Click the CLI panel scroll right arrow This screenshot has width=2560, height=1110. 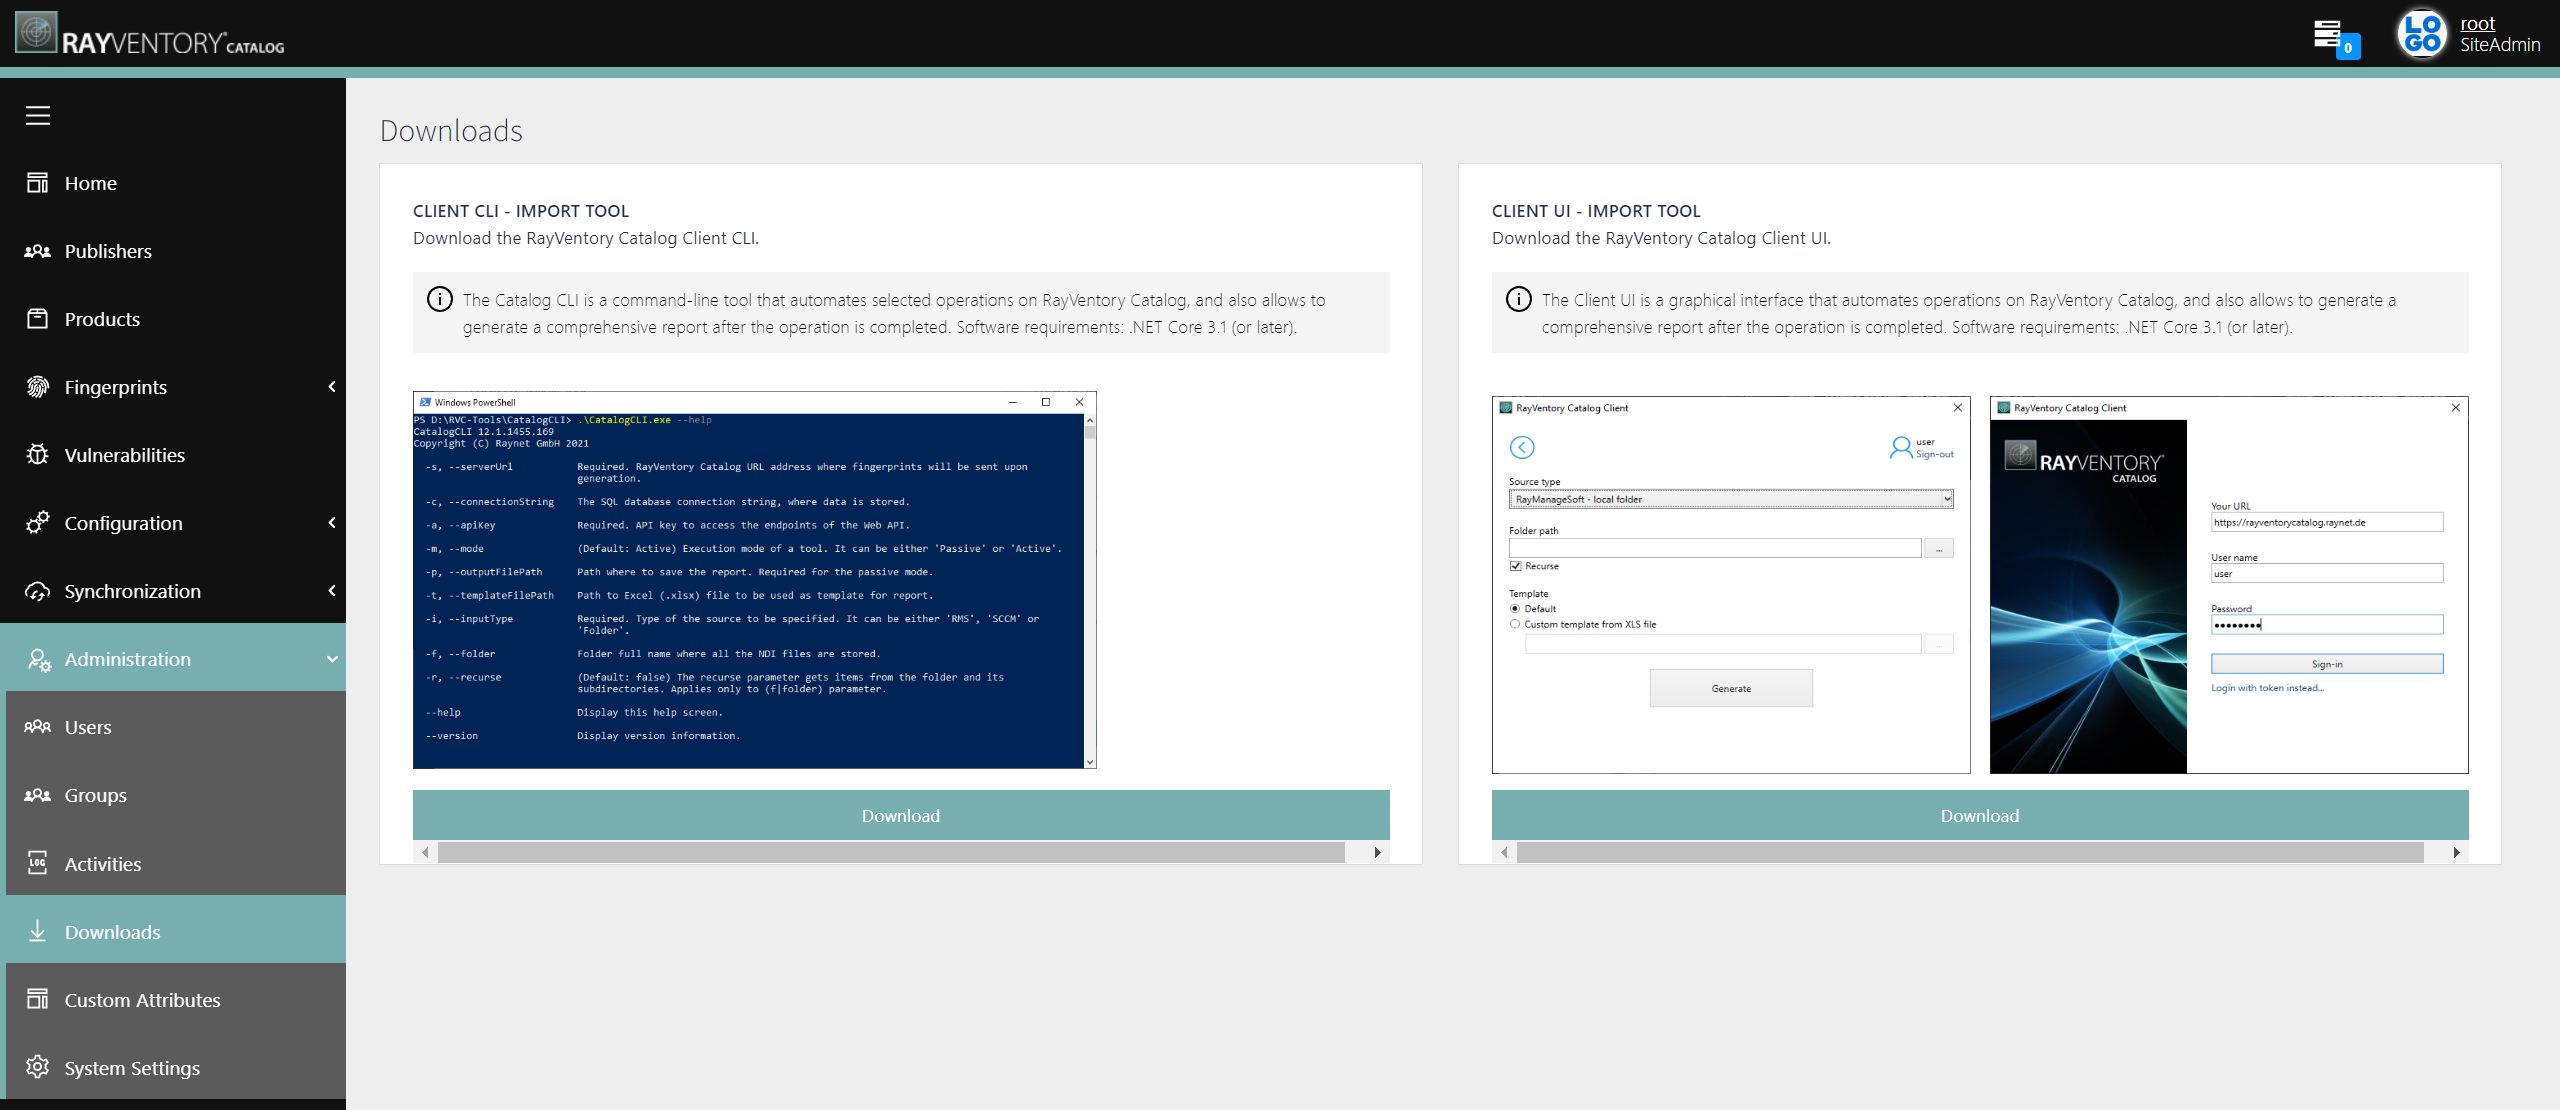pyautogui.click(x=1377, y=852)
